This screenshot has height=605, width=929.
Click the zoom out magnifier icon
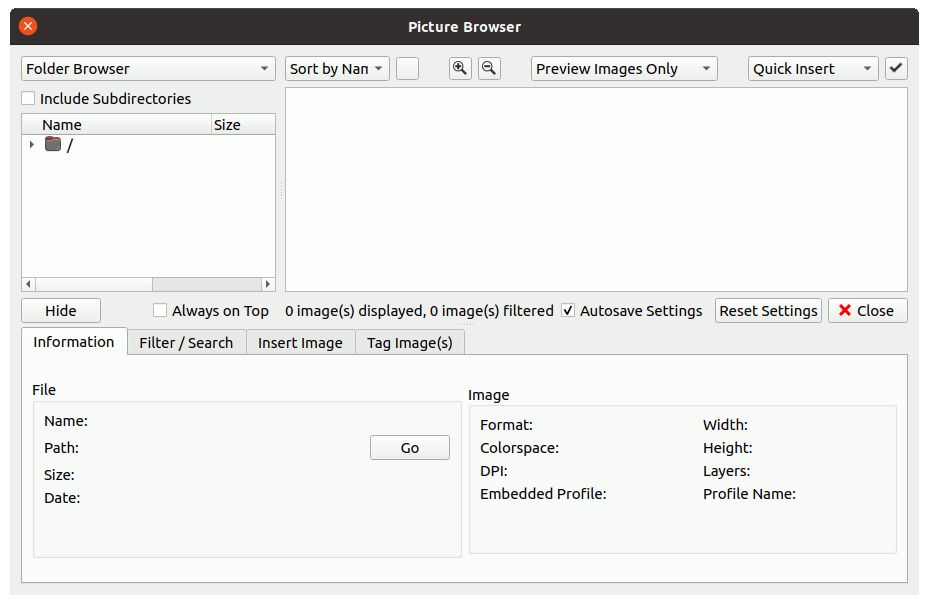pyautogui.click(x=489, y=69)
